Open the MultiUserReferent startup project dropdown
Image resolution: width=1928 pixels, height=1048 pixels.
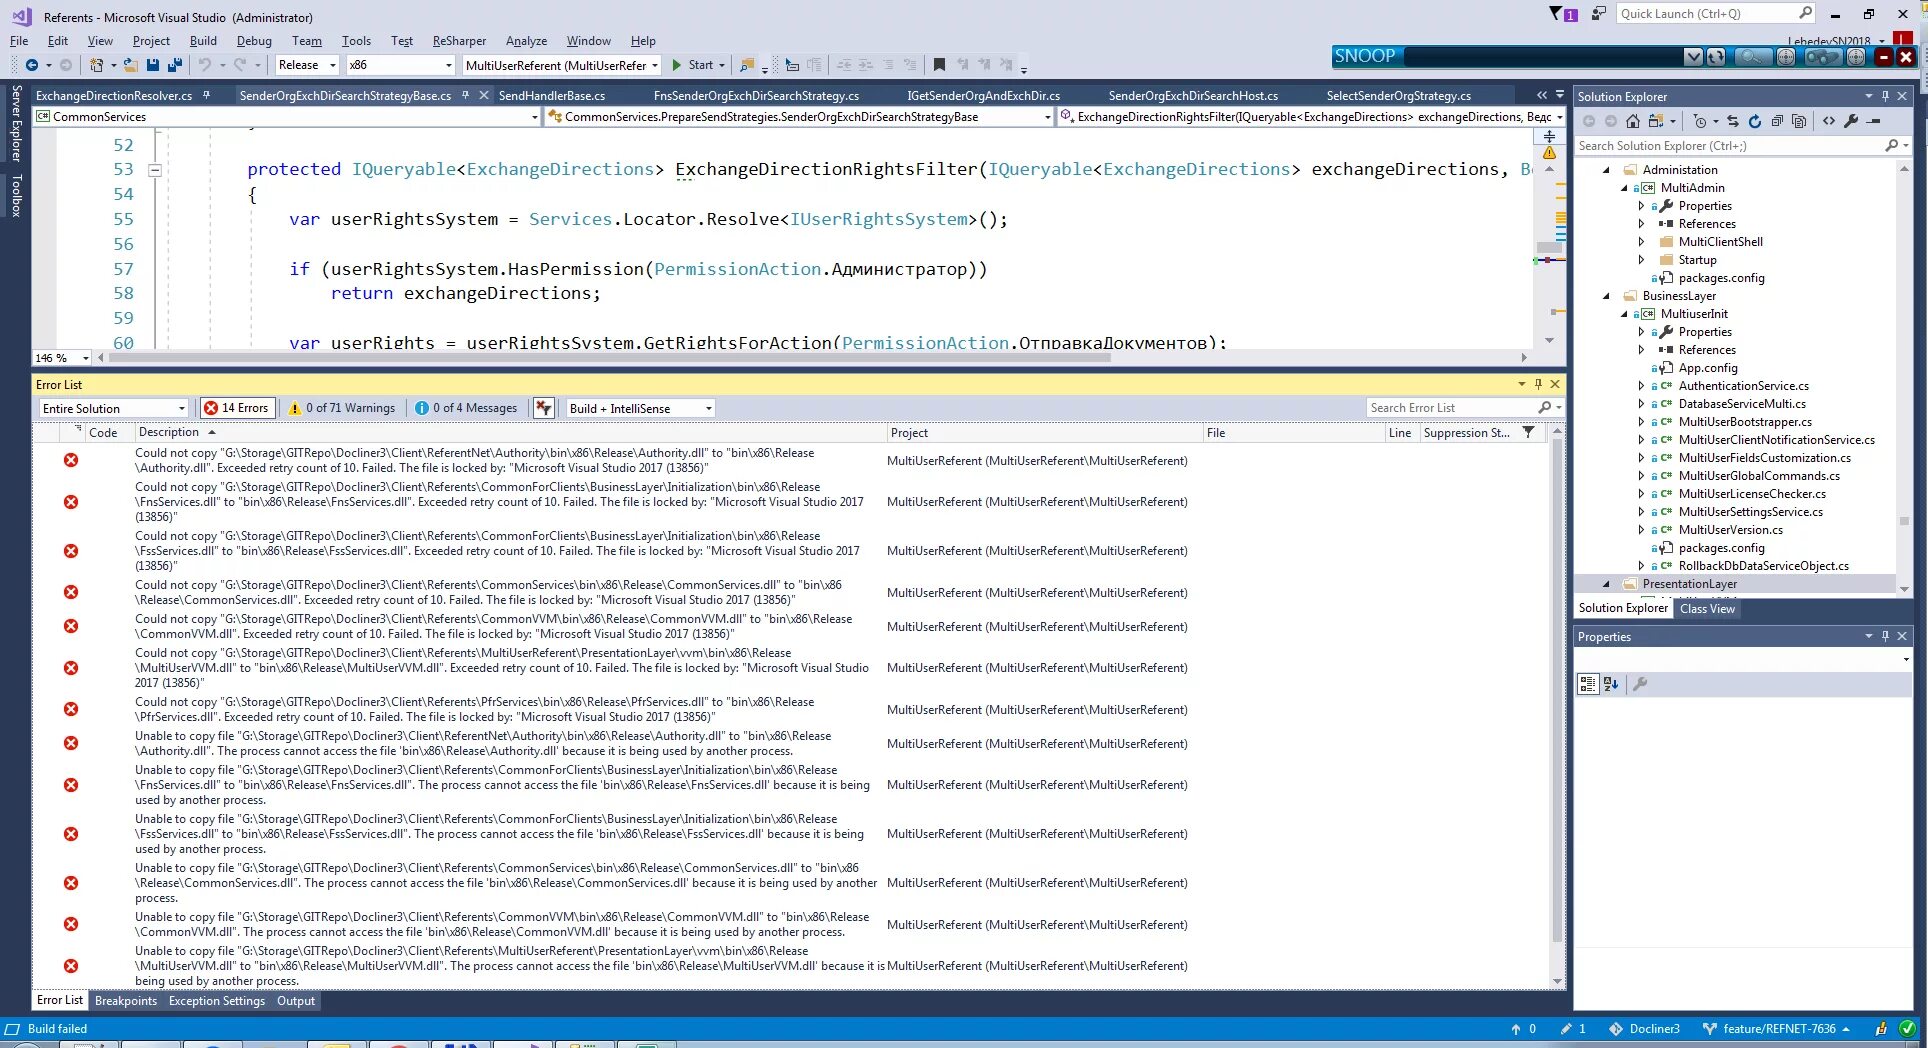562,65
